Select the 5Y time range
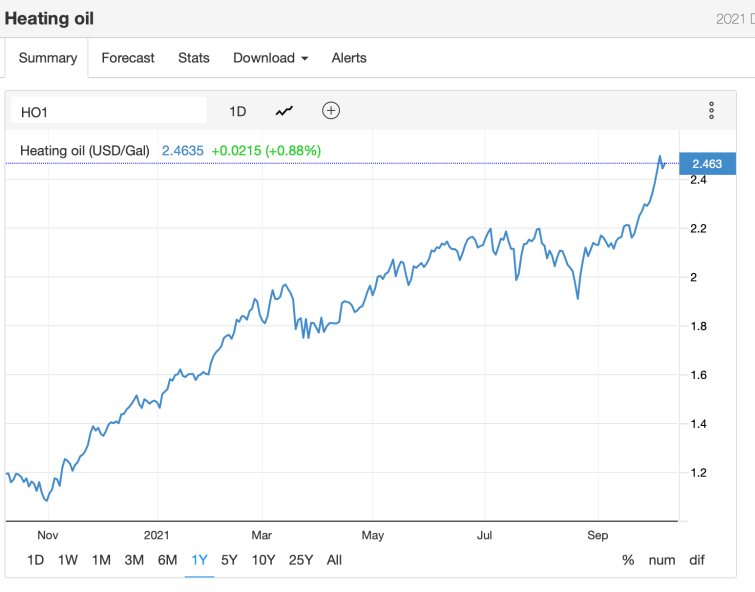The height and width of the screenshot is (592, 755). point(229,560)
